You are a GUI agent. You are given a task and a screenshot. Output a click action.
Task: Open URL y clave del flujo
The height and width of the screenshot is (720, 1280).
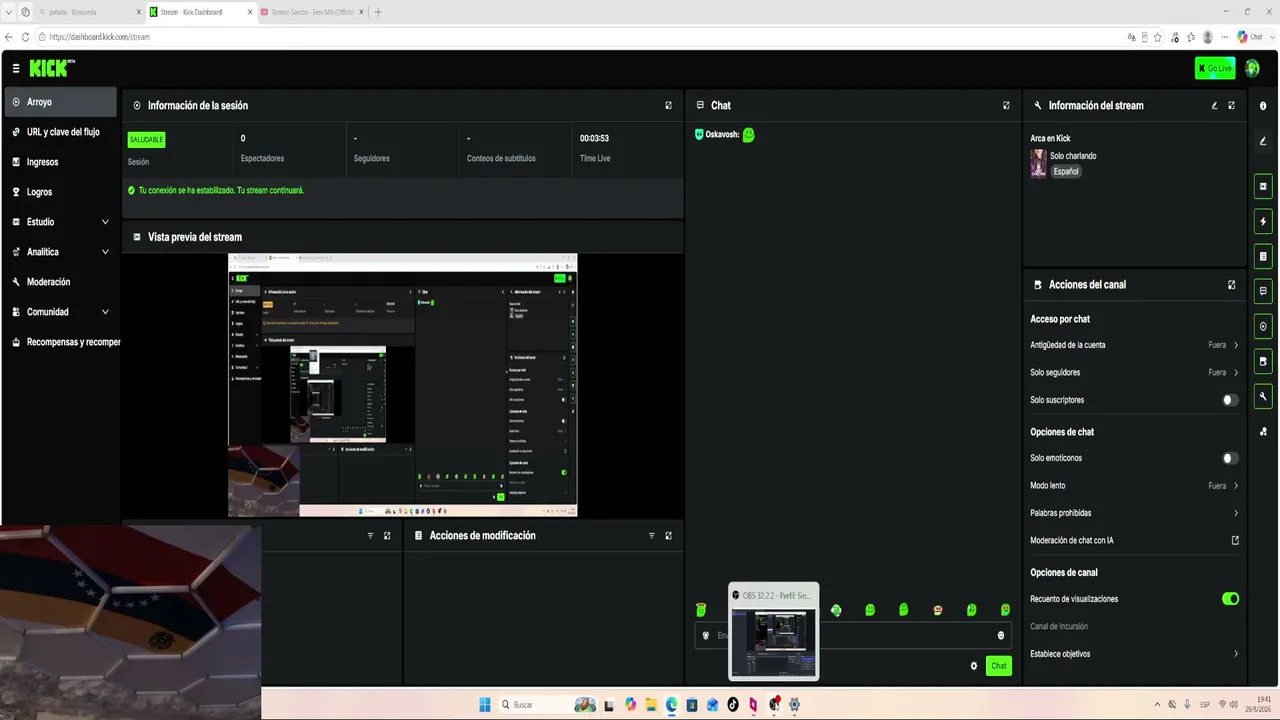pos(61,132)
